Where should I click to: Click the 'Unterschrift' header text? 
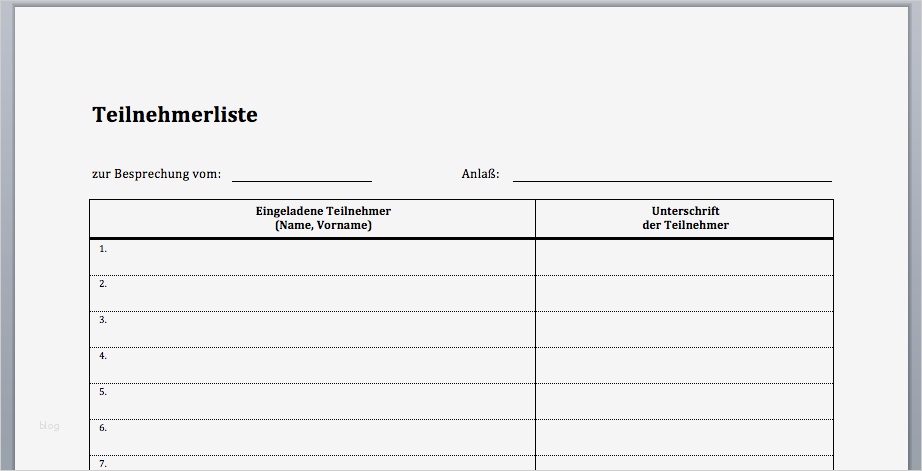[x=685, y=211]
